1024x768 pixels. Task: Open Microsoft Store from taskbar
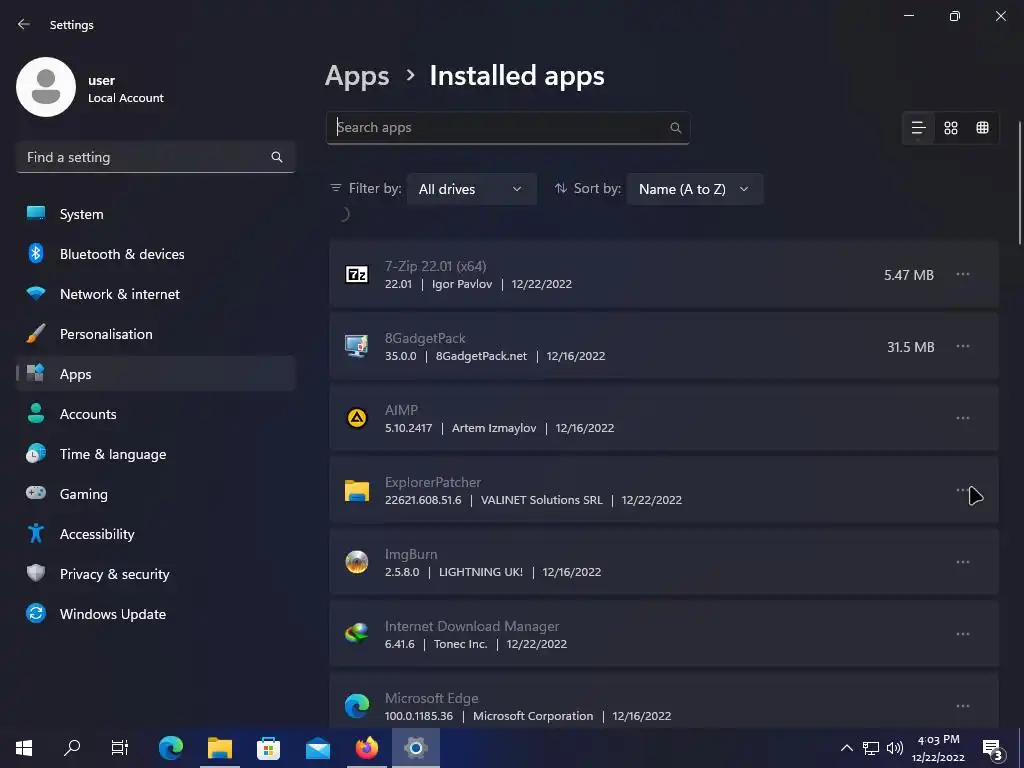pyautogui.click(x=268, y=748)
